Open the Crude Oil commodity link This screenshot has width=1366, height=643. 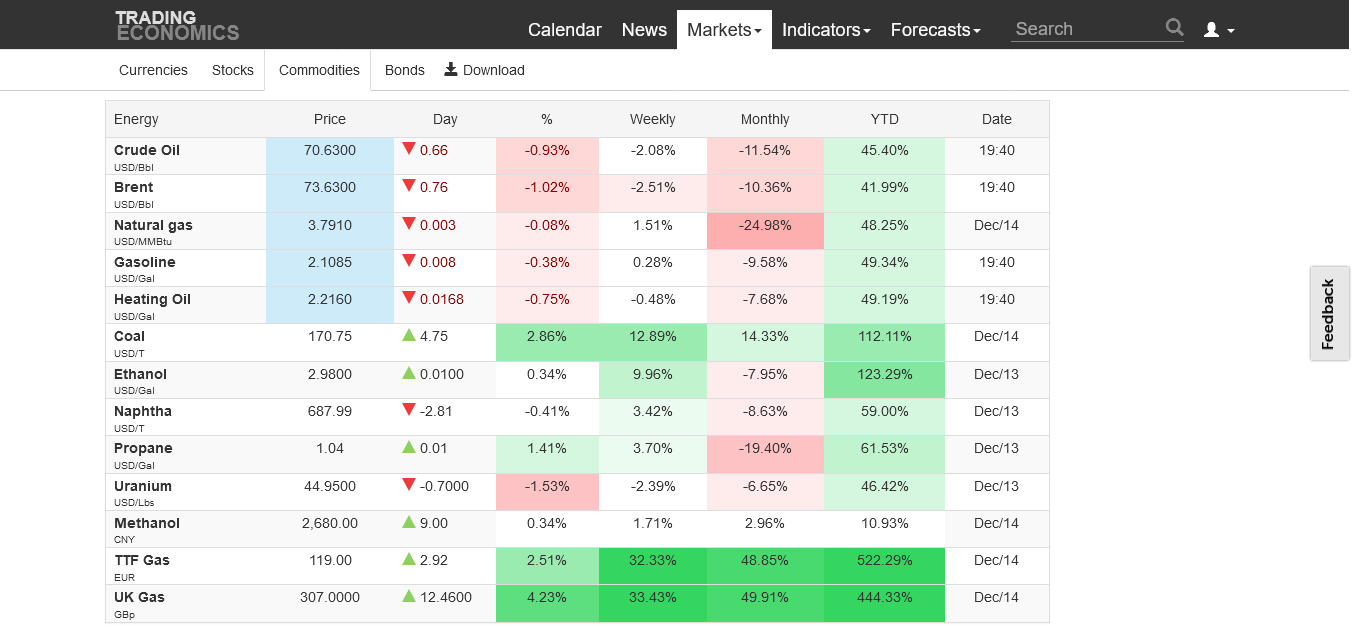[147, 150]
